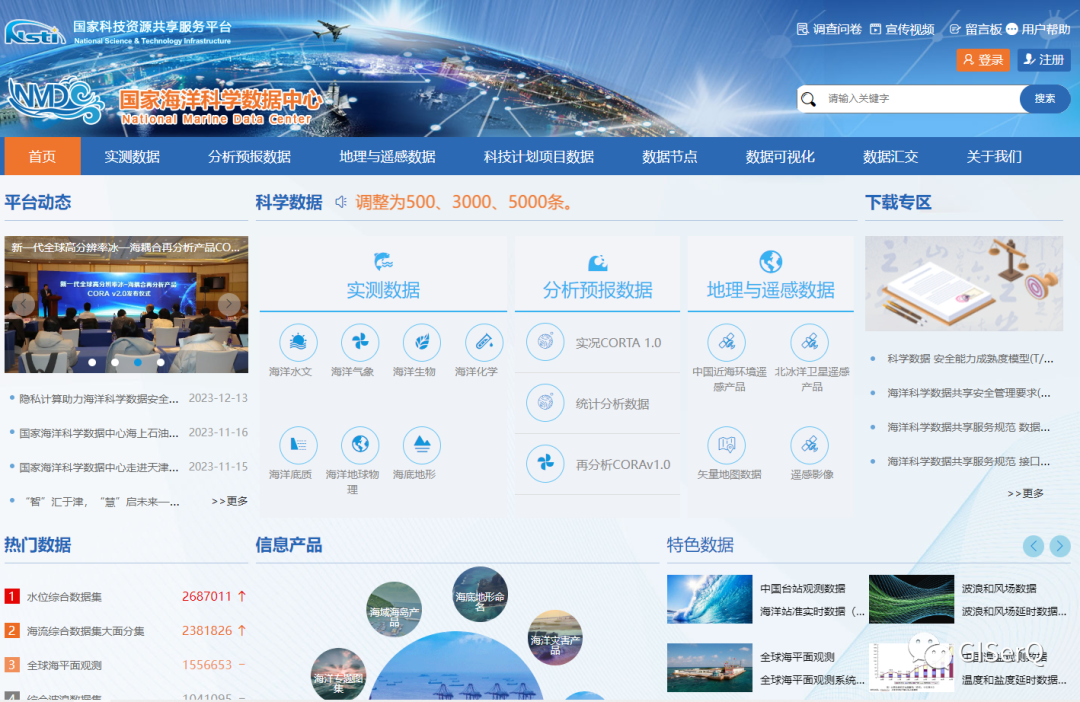Open the 用户帮助 link
This screenshot has width=1080, height=702.
[x=1039, y=29]
